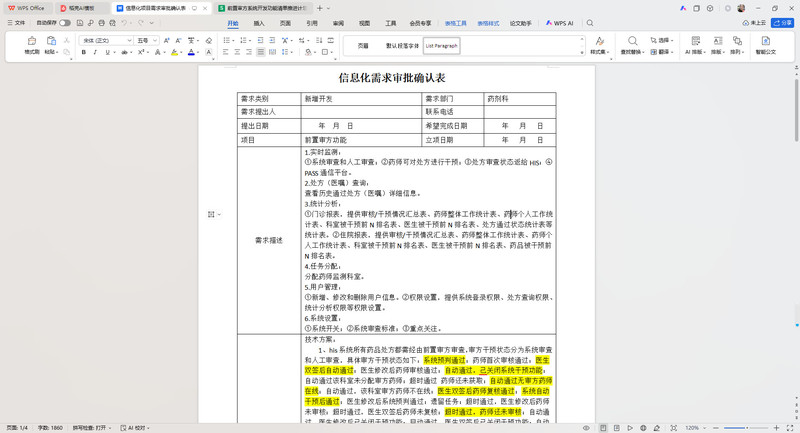Toggle the character border A icon
The width and height of the screenshot is (800, 433).
[x=209, y=52]
